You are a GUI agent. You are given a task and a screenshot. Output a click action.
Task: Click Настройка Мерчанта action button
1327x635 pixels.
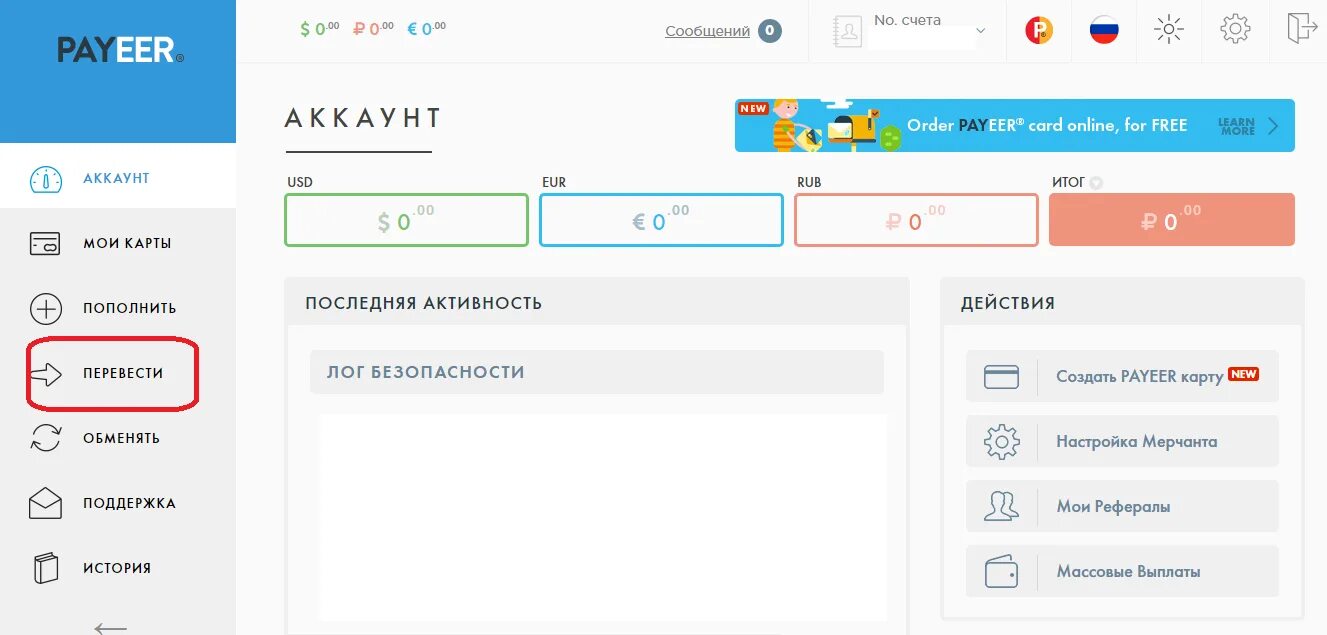[1122, 441]
